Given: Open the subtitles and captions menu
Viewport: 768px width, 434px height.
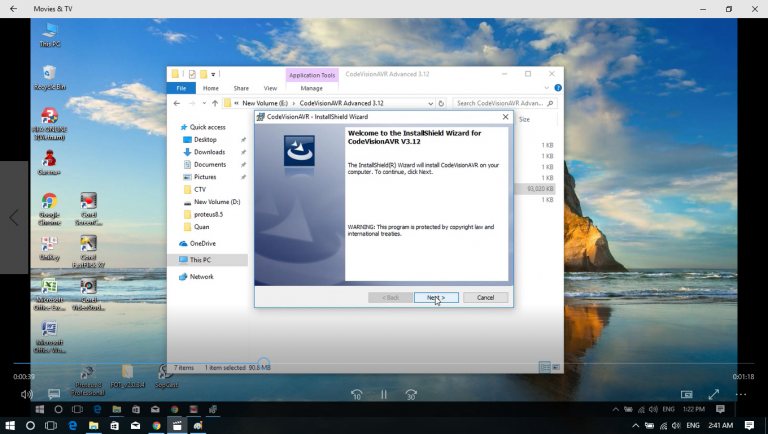Looking at the screenshot, I should point(54,394).
